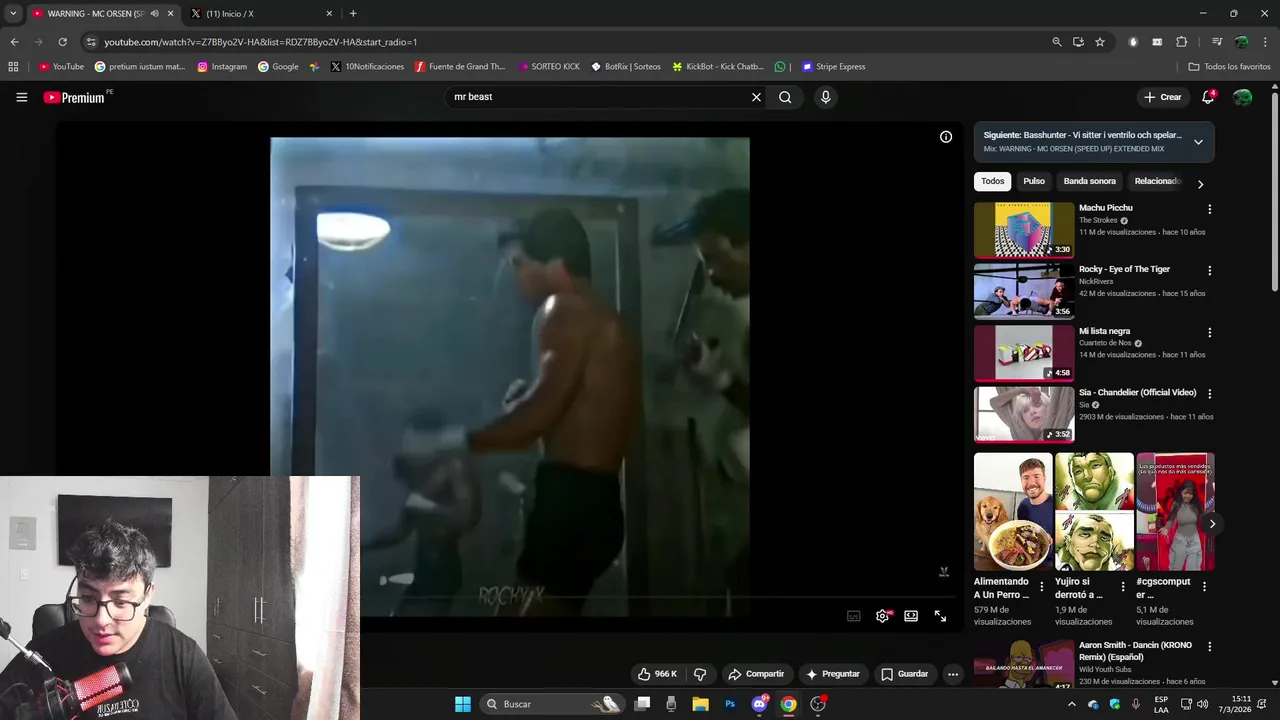Image resolution: width=1280 pixels, height=720 pixels.
Task: Click the address bar URL field
Action: 560,42
